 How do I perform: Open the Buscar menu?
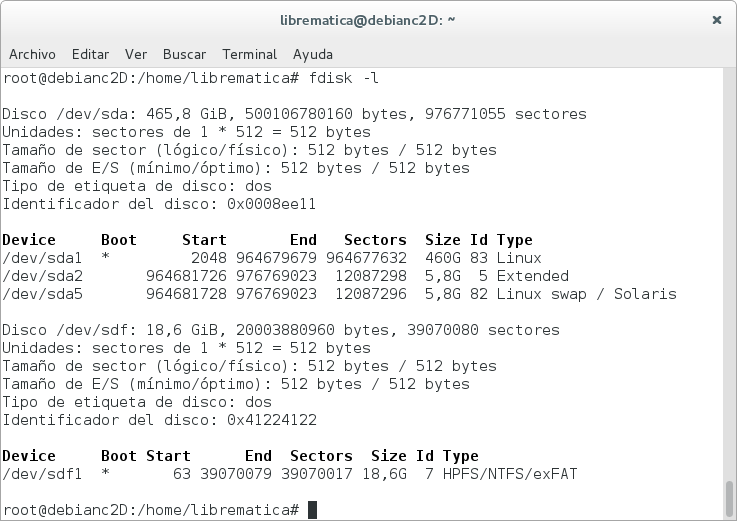(x=184, y=54)
